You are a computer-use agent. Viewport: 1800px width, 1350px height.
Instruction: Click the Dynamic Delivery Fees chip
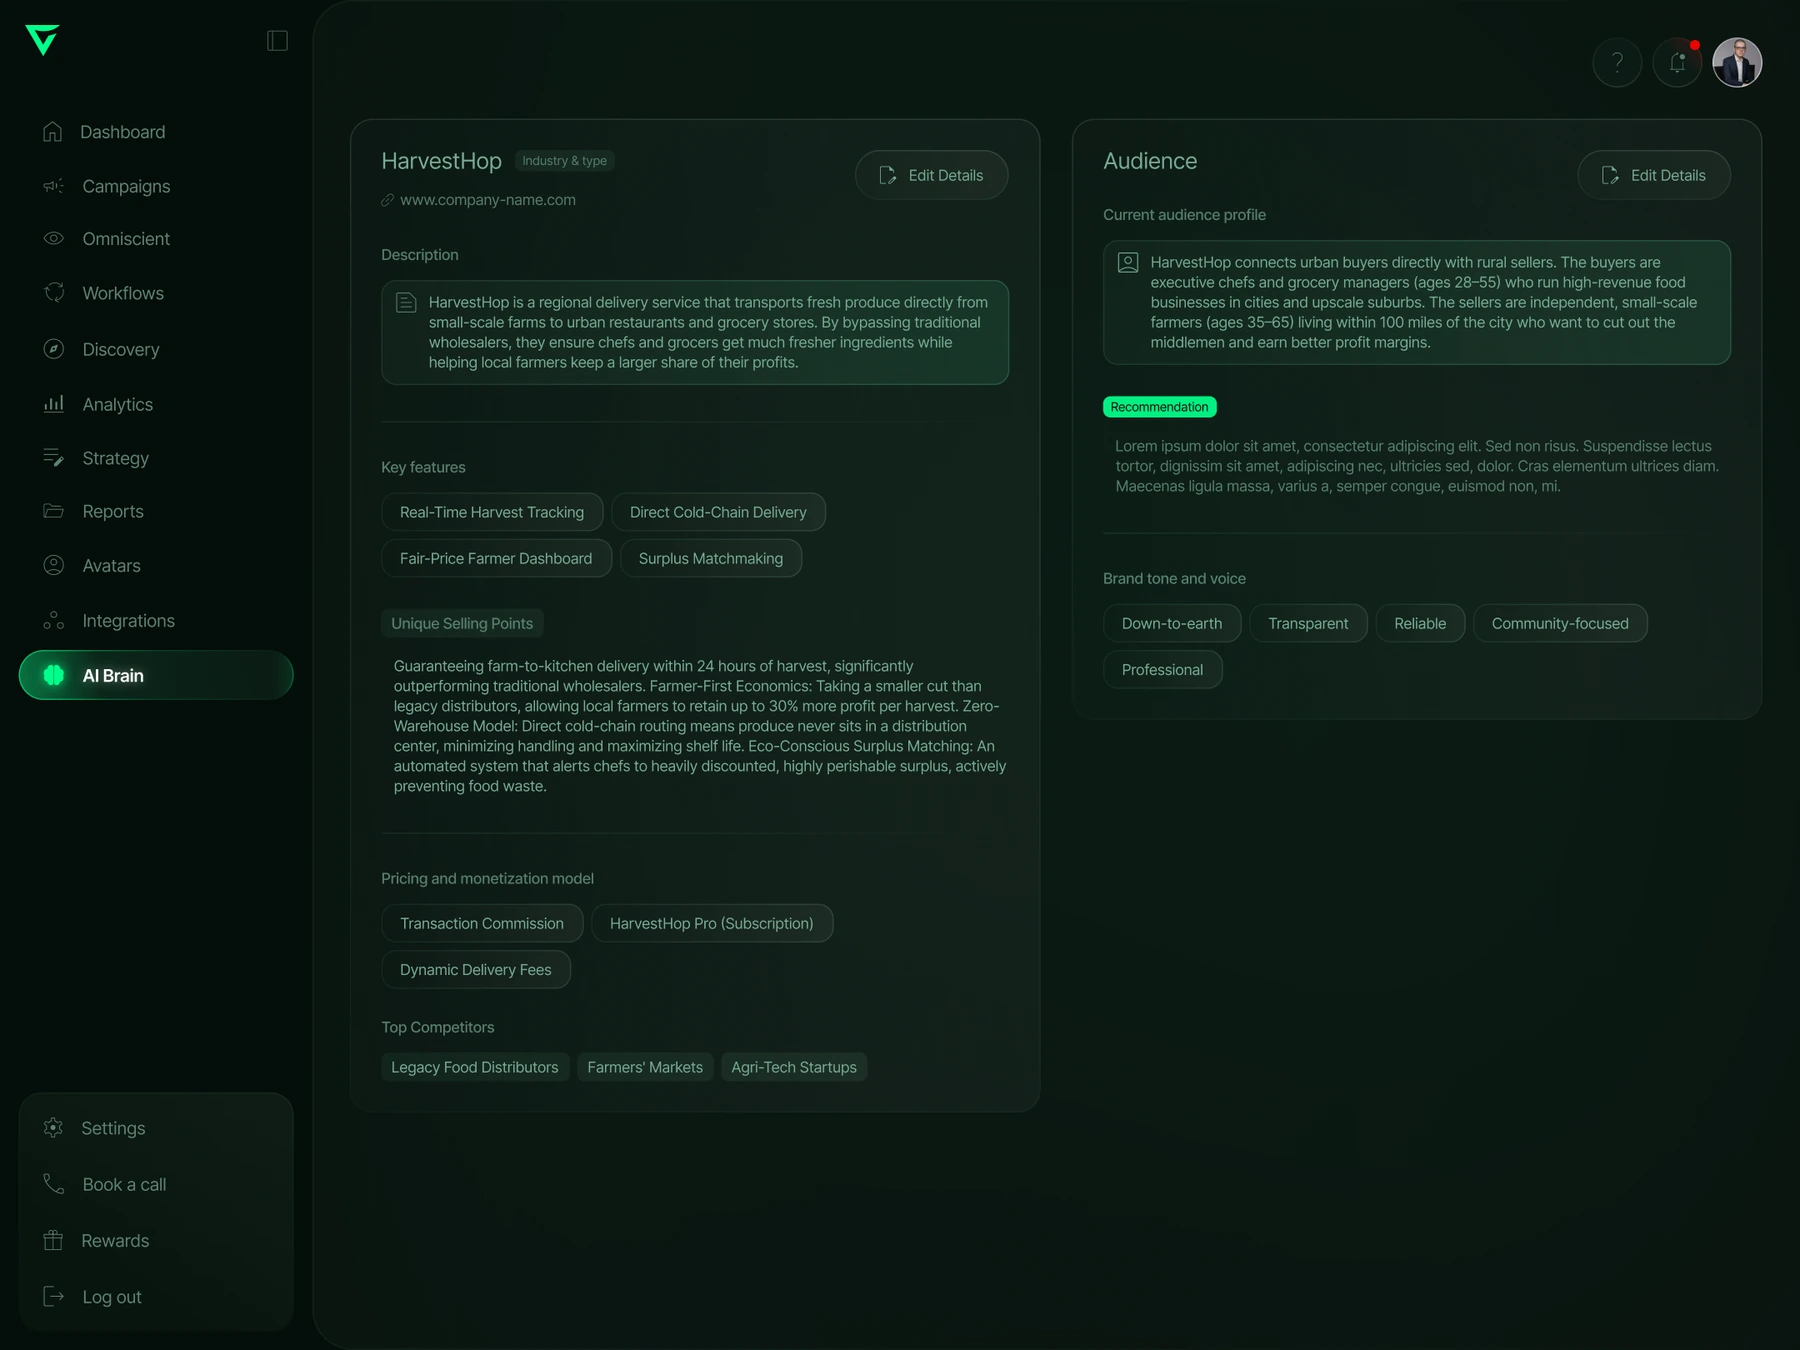pos(476,970)
